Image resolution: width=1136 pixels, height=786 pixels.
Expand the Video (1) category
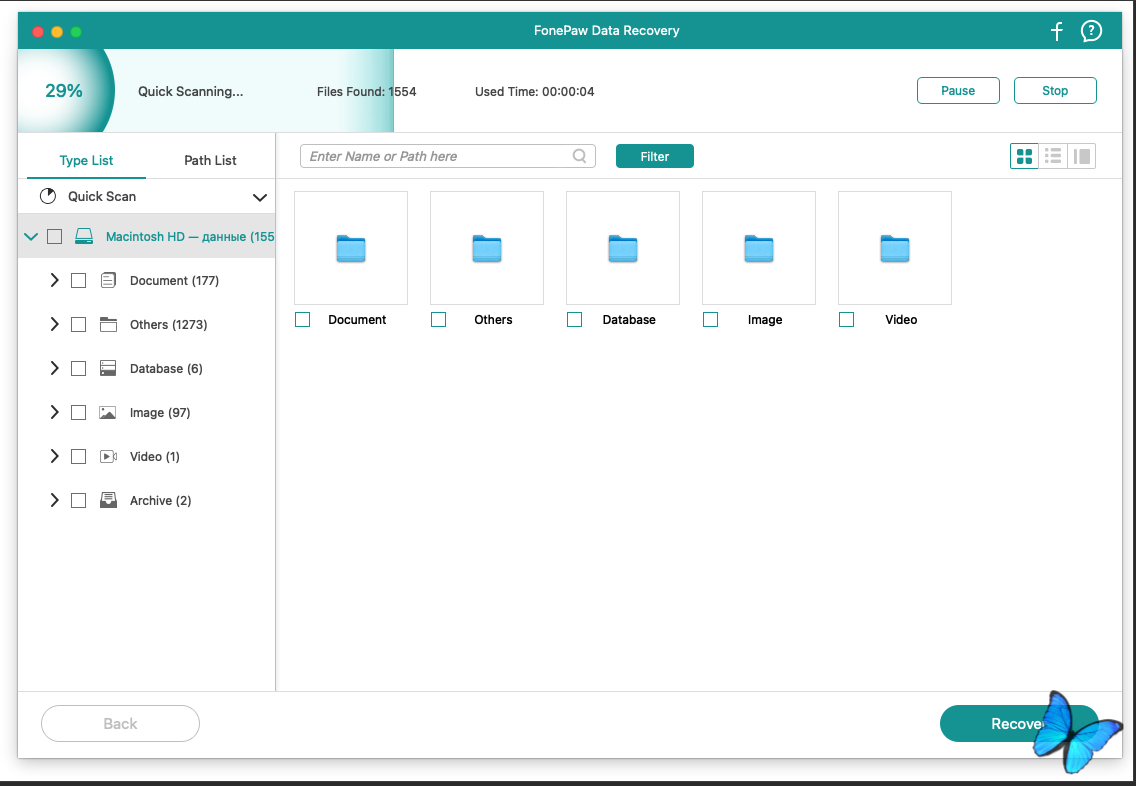click(55, 457)
